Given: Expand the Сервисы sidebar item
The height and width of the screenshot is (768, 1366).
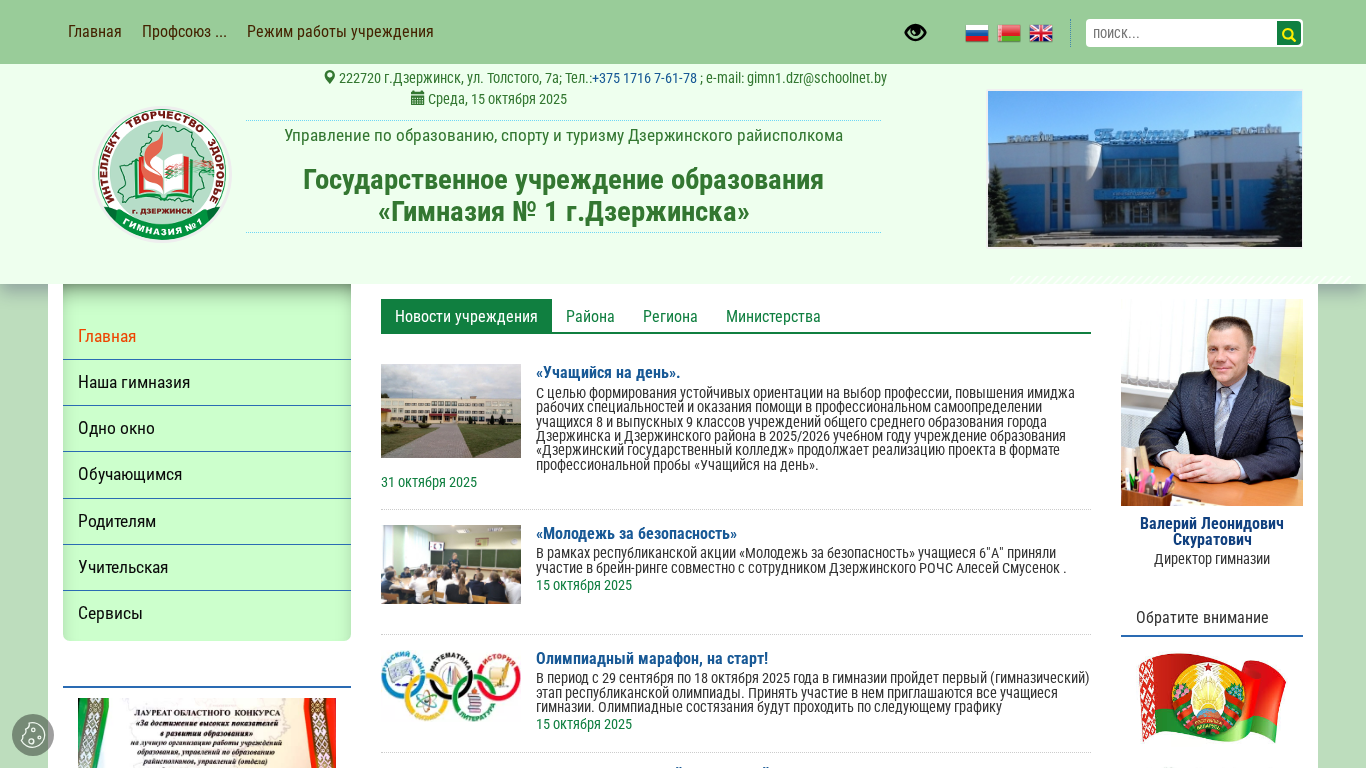Looking at the screenshot, I should pos(110,613).
